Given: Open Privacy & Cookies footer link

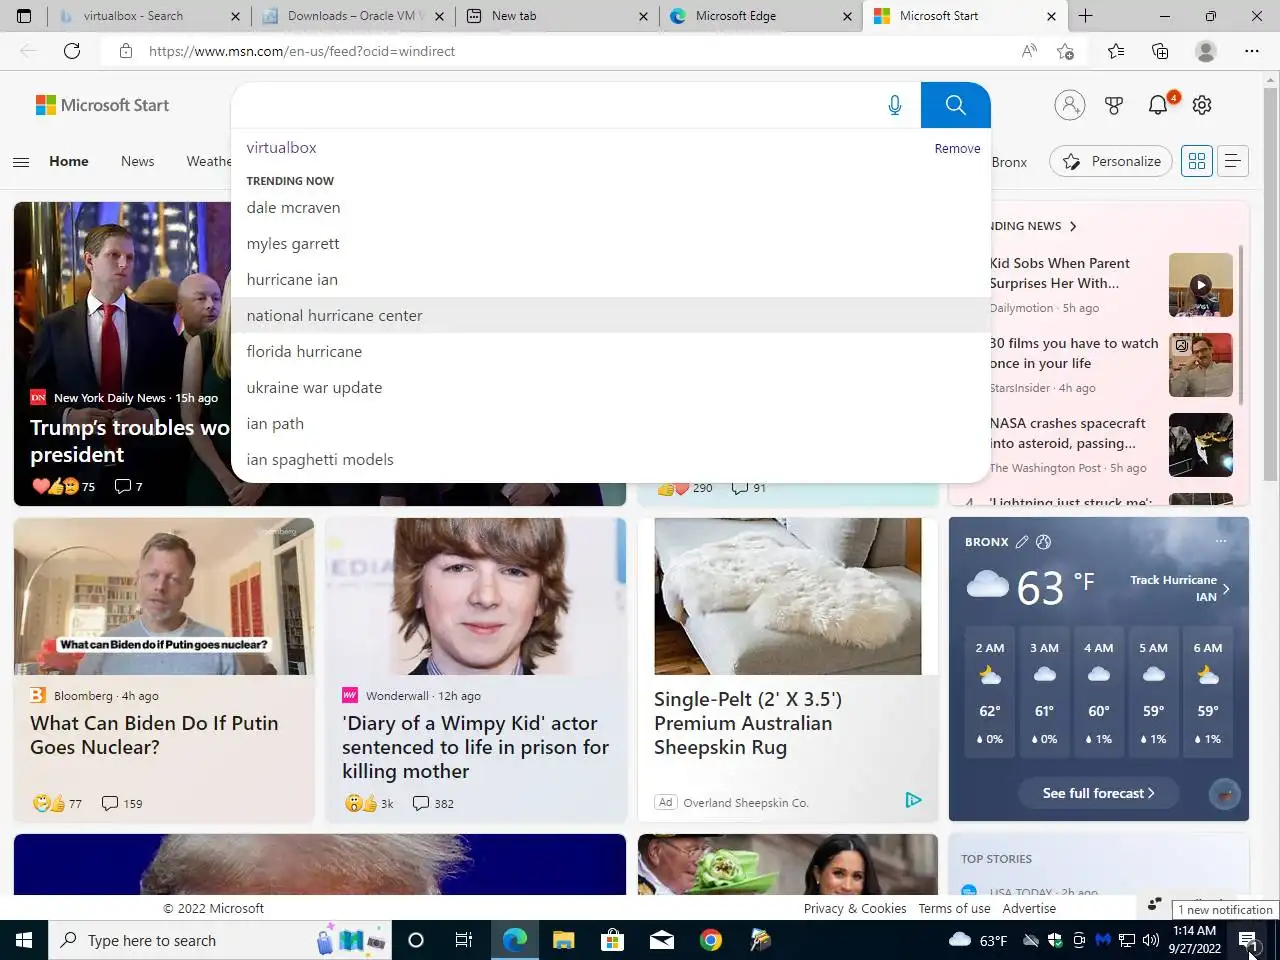Looking at the screenshot, I should [855, 908].
